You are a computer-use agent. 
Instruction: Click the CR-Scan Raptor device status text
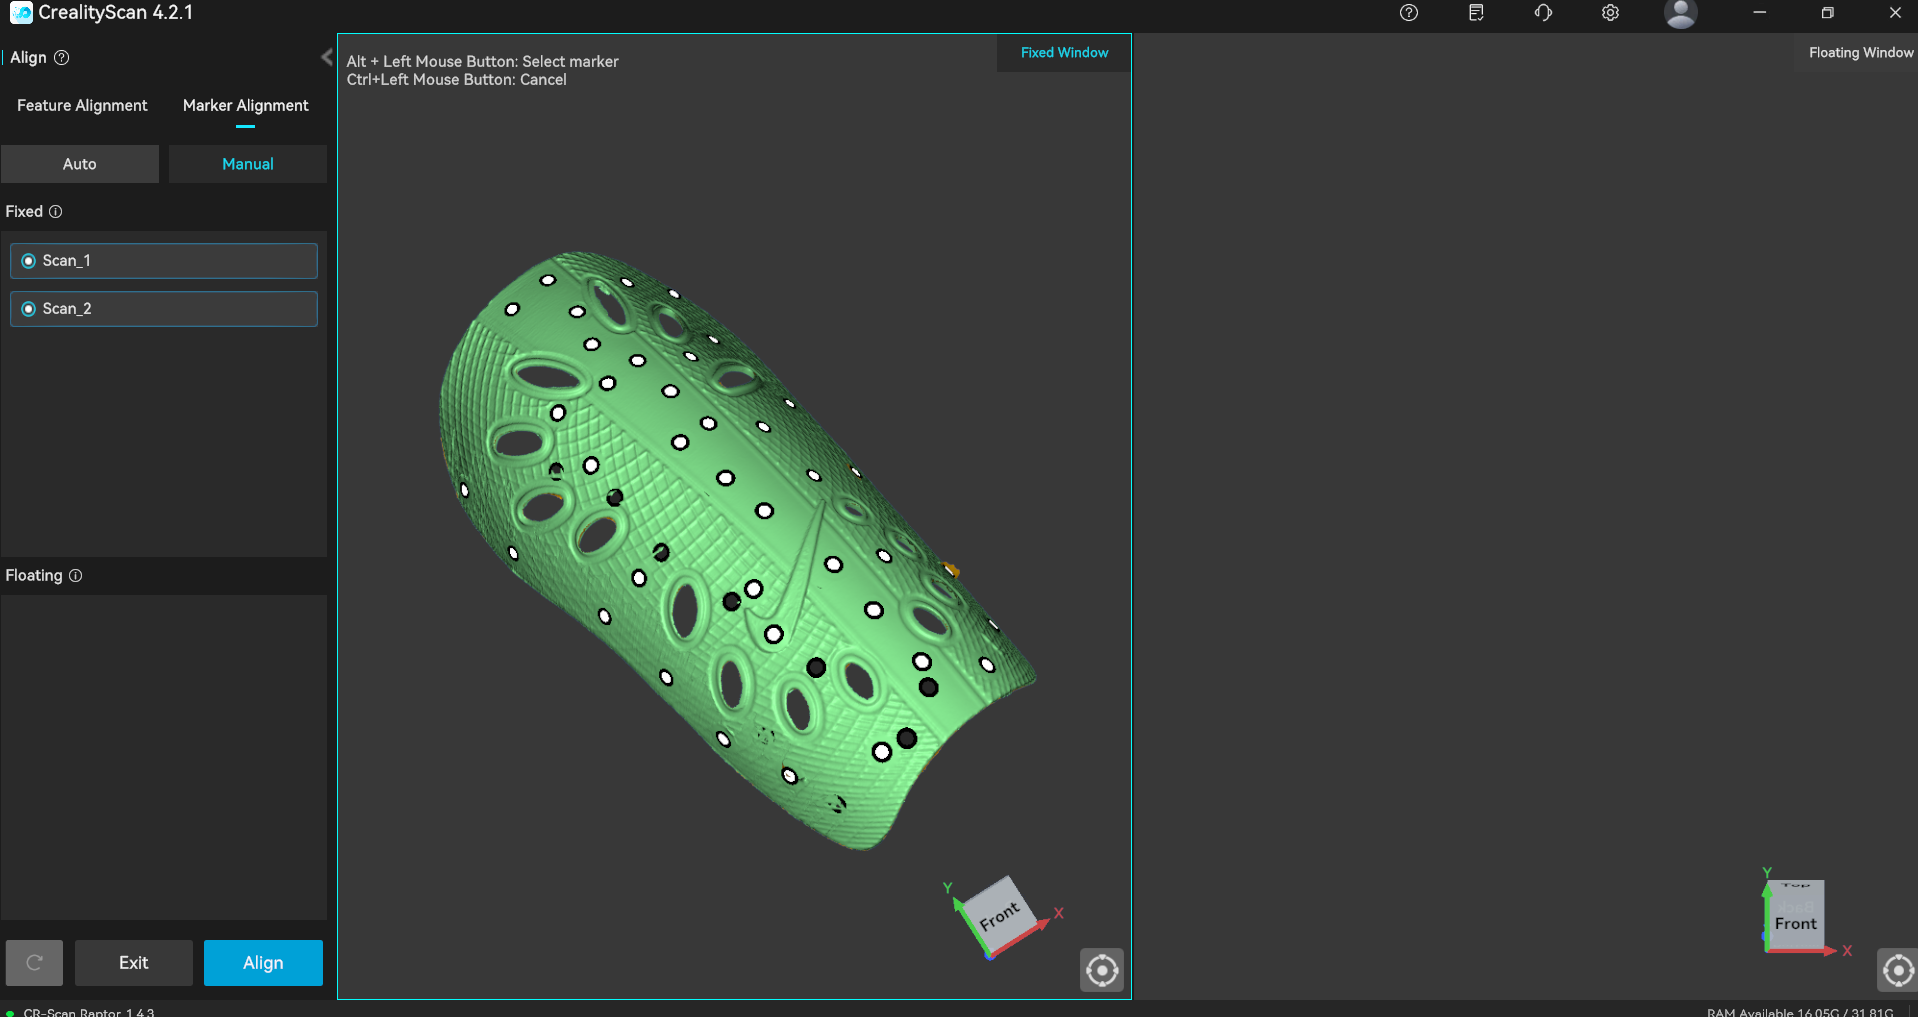tap(89, 1012)
